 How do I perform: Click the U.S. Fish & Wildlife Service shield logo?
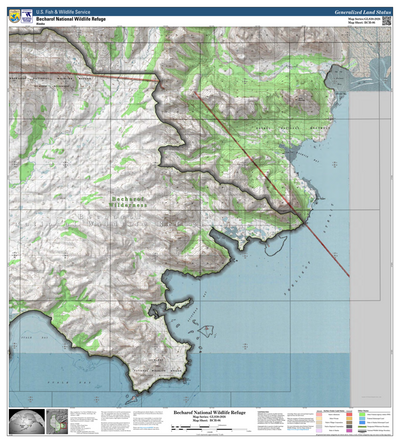(14, 16)
